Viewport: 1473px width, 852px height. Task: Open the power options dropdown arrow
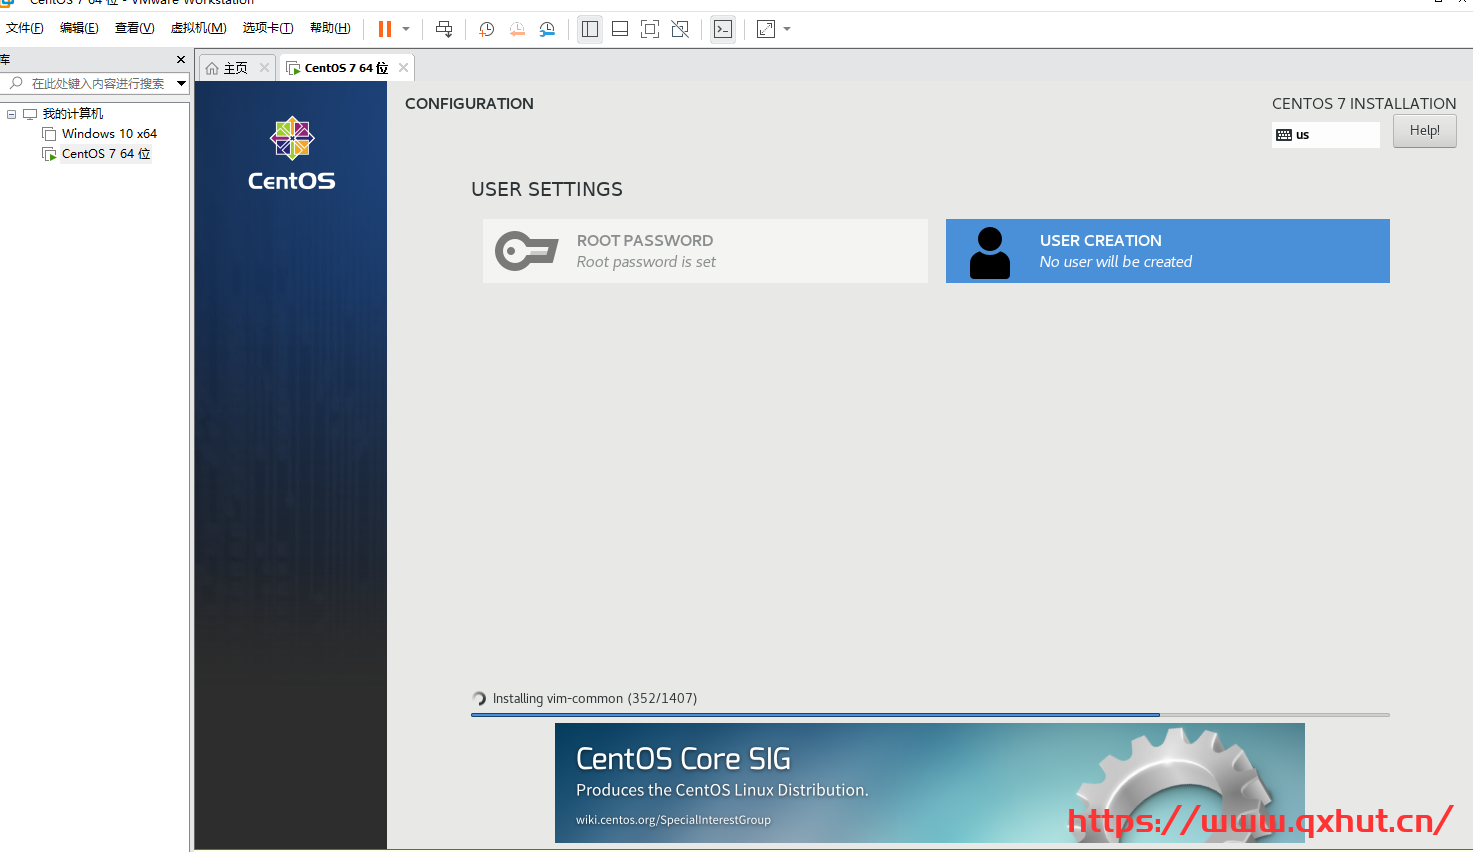click(x=406, y=29)
